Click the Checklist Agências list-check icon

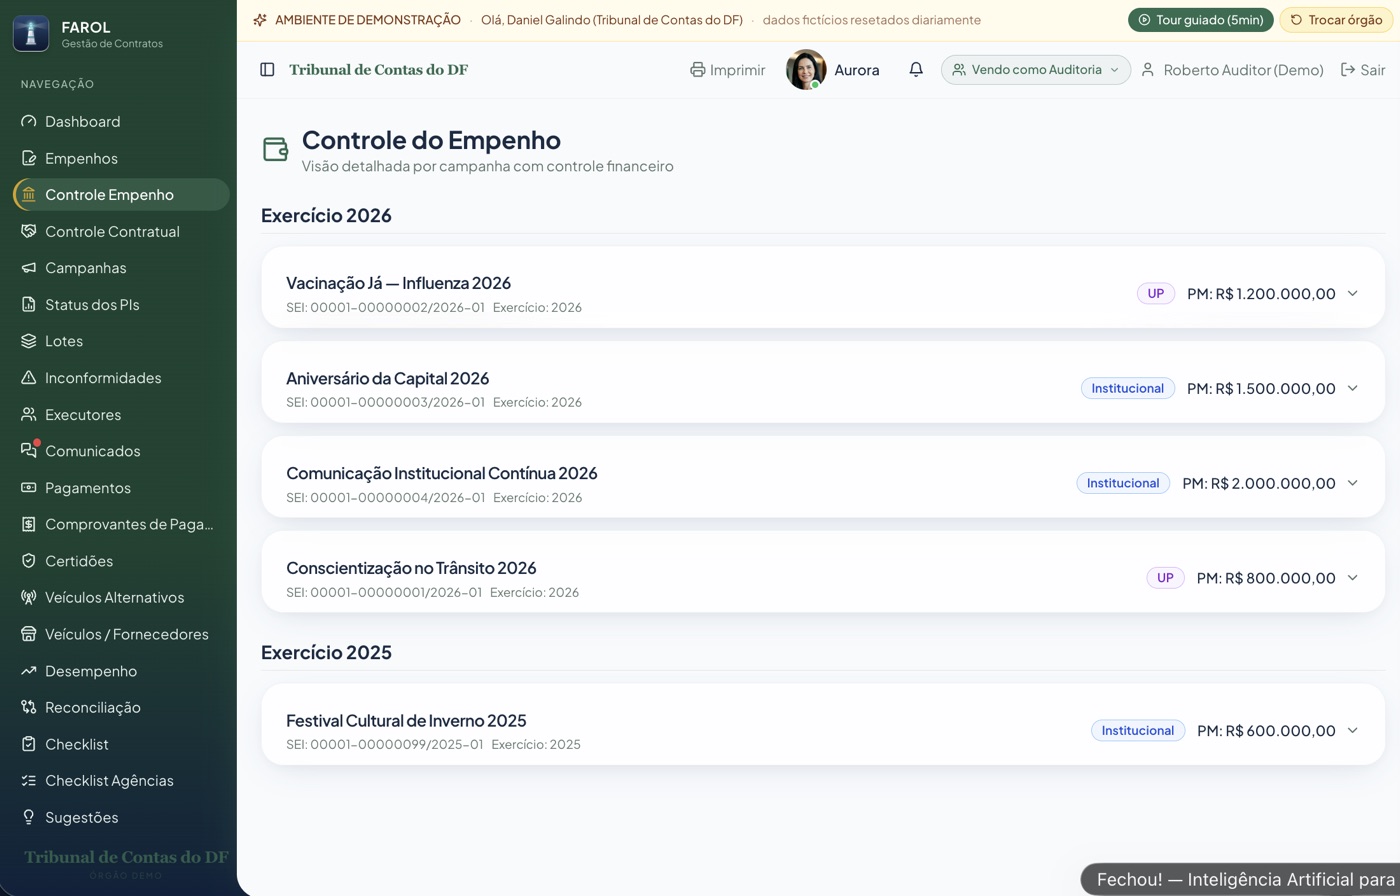[29, 781]
